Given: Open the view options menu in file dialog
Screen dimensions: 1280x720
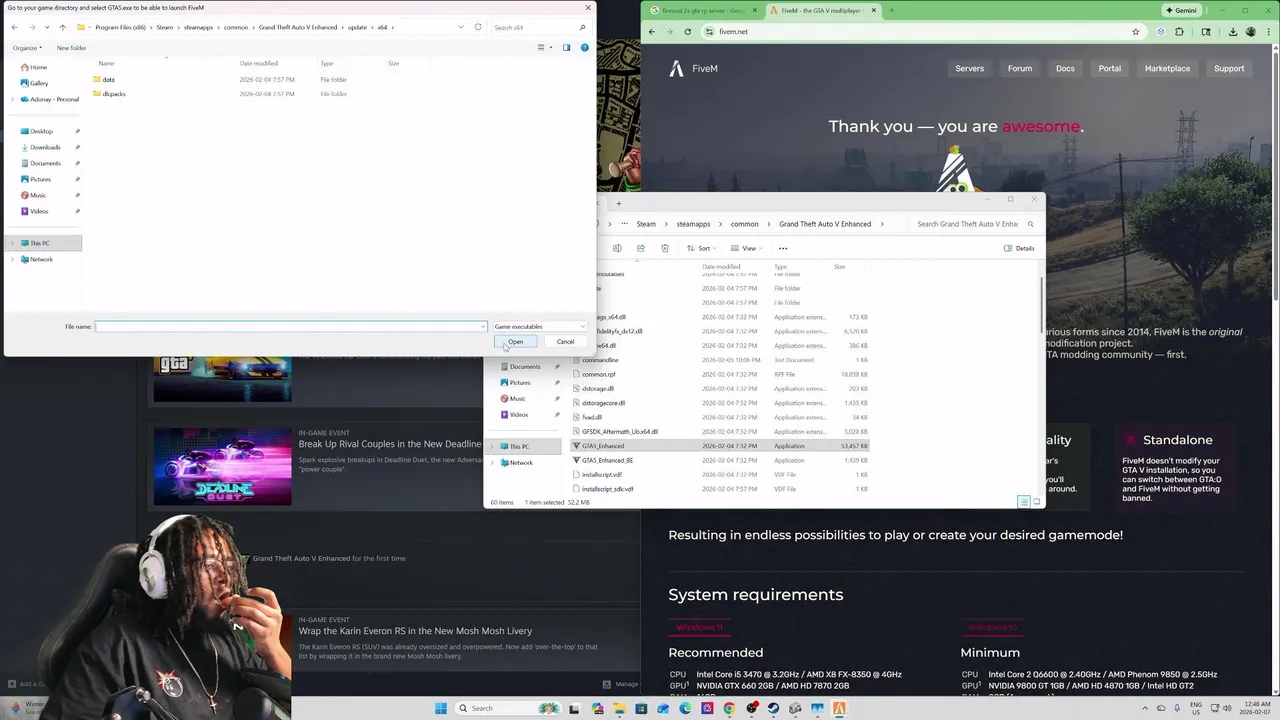Looking at the screenshot, I should pos(543,47).
